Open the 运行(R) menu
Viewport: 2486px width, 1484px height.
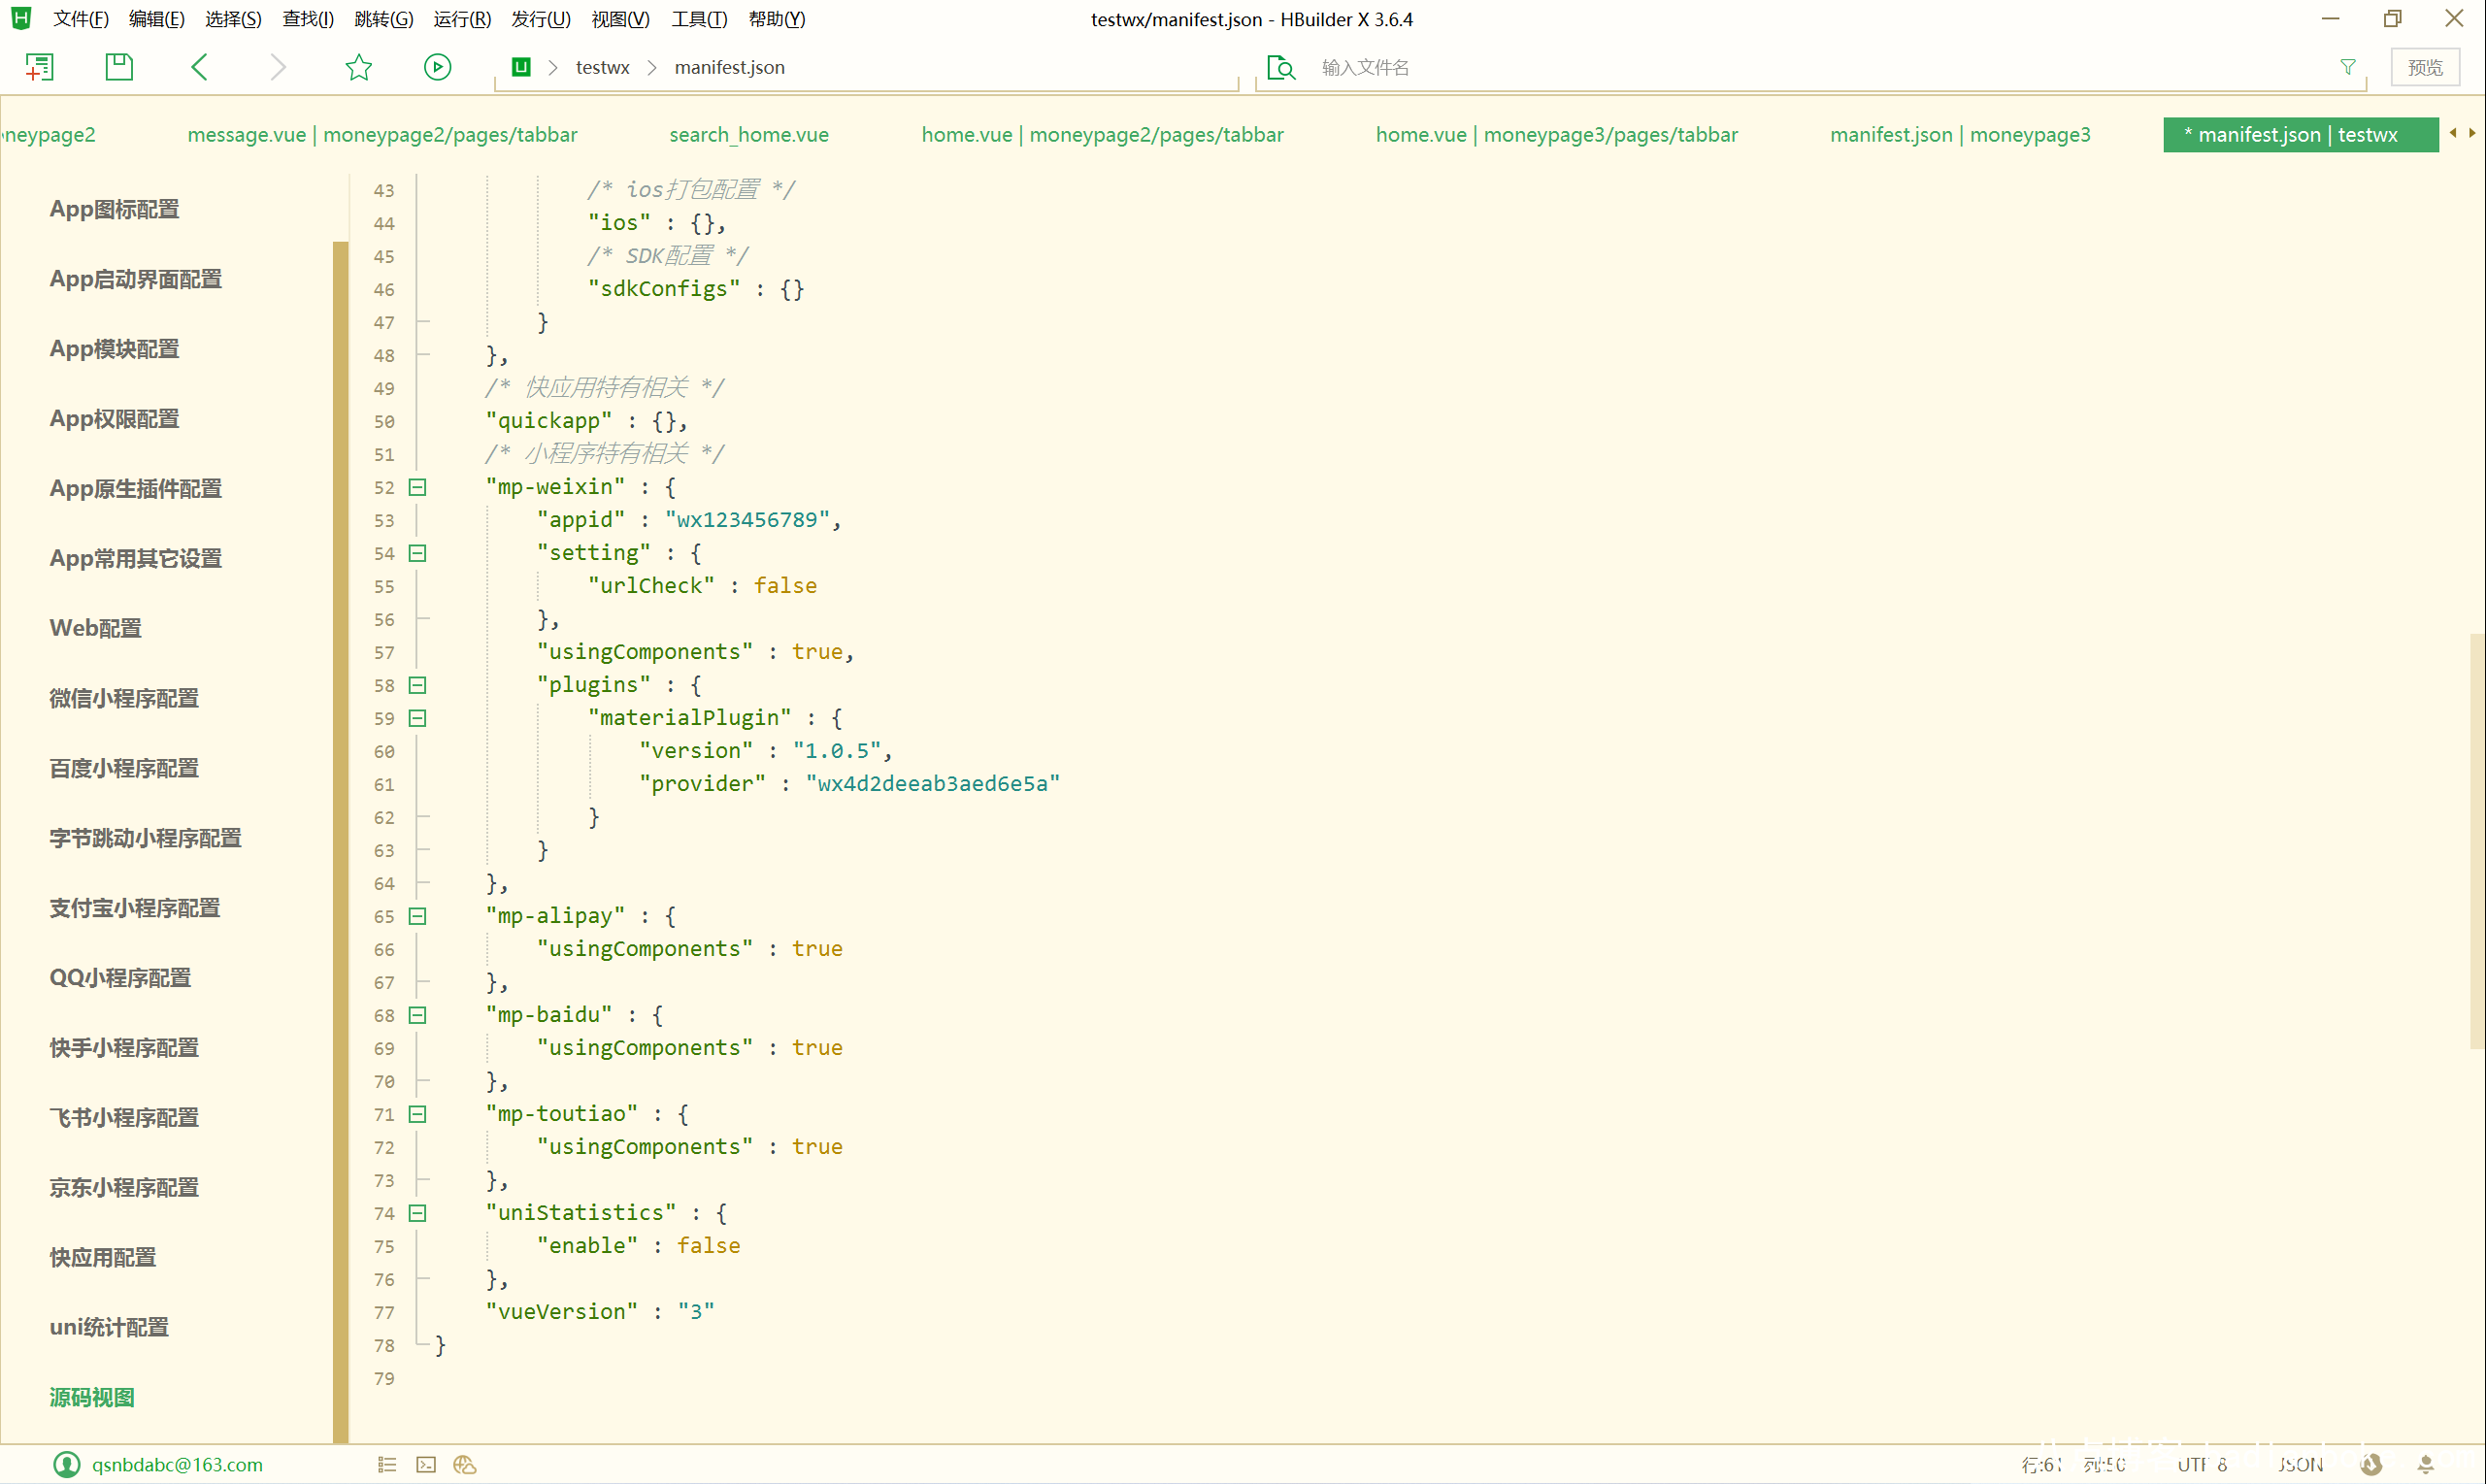462,19
